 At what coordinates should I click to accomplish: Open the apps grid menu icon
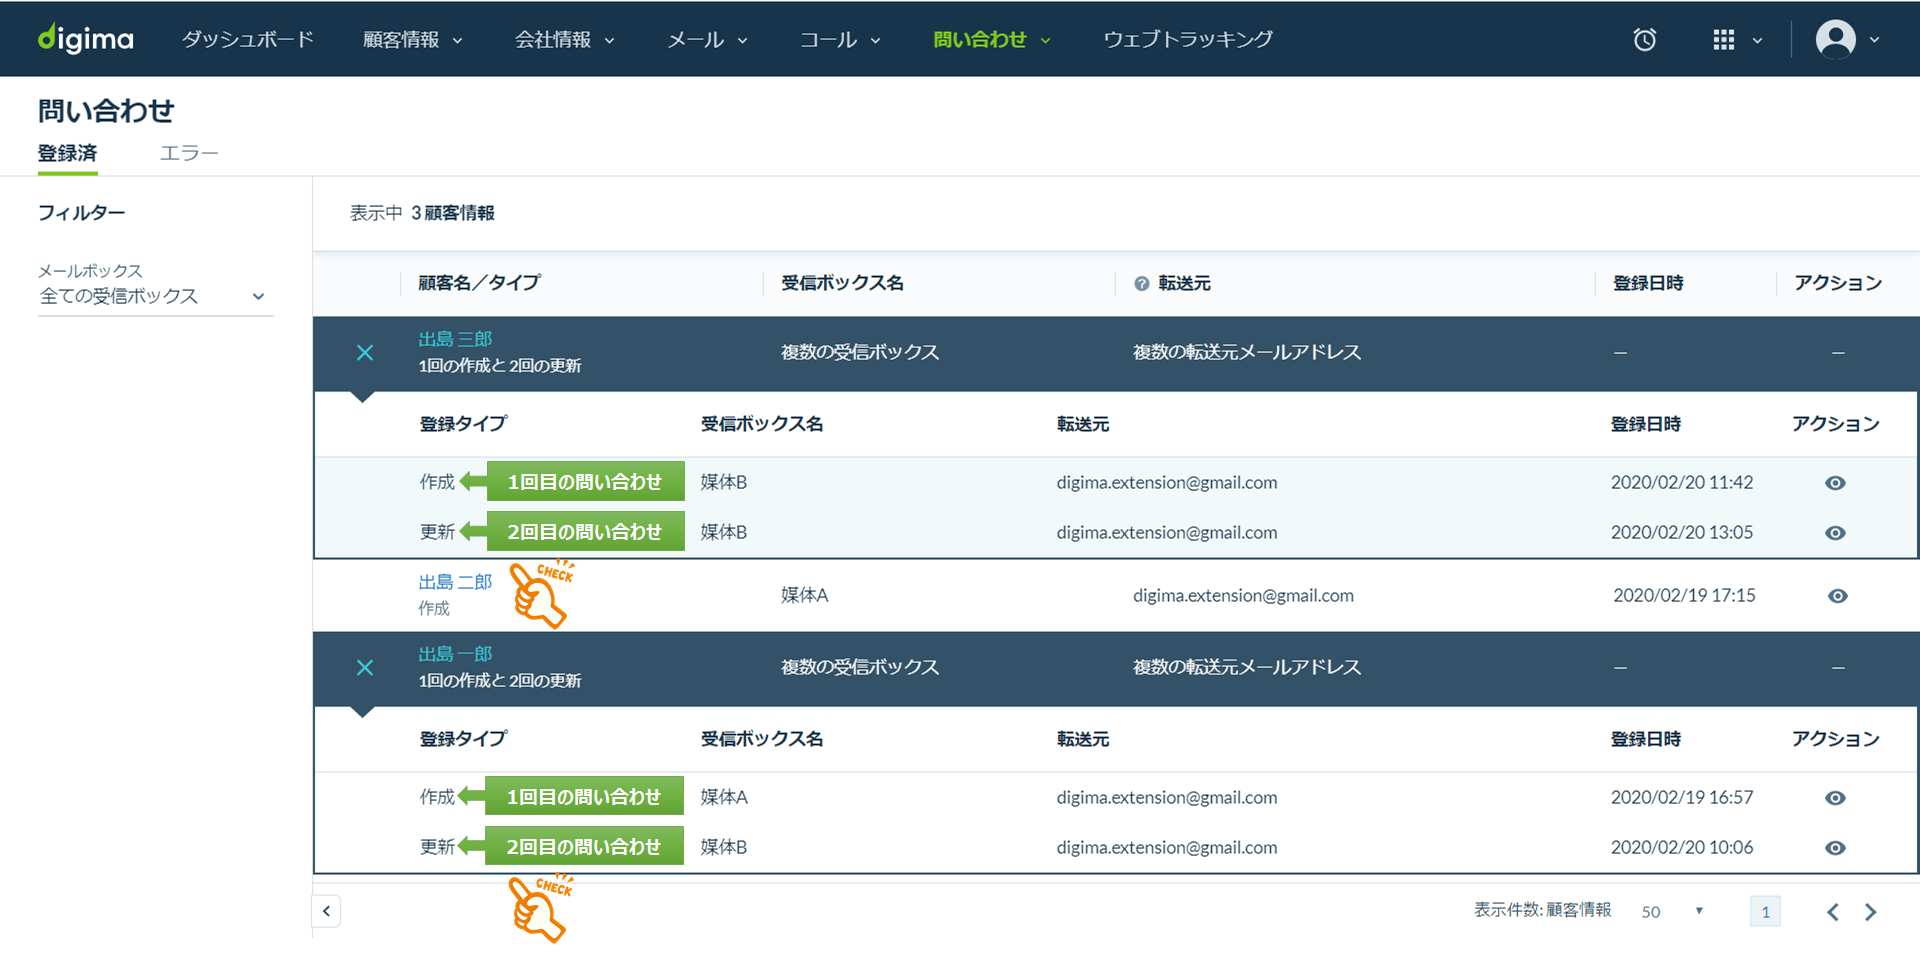click(x=1724, y=40)
